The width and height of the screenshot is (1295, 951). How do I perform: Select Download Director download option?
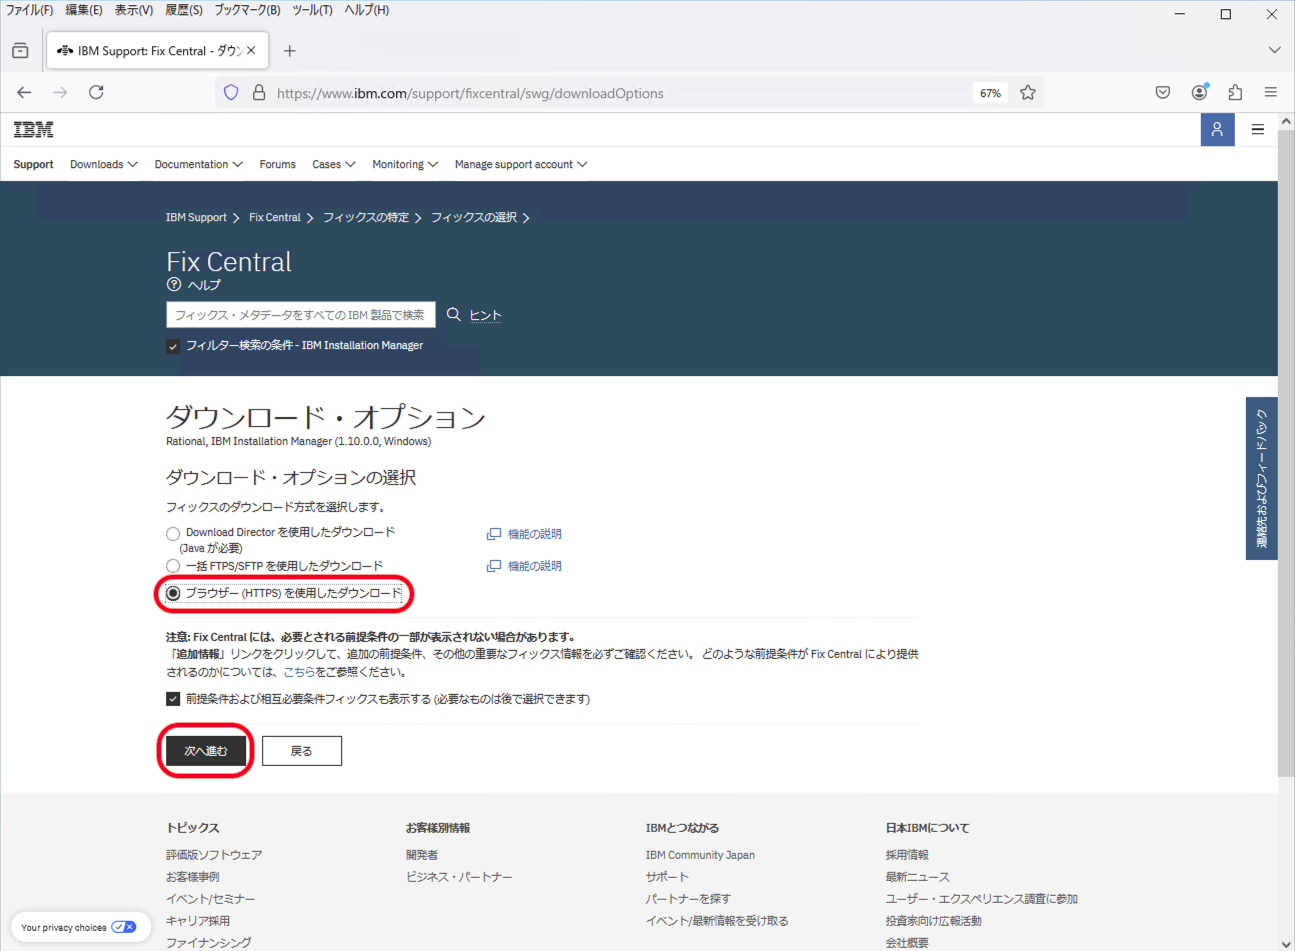[x=173, y=534]
